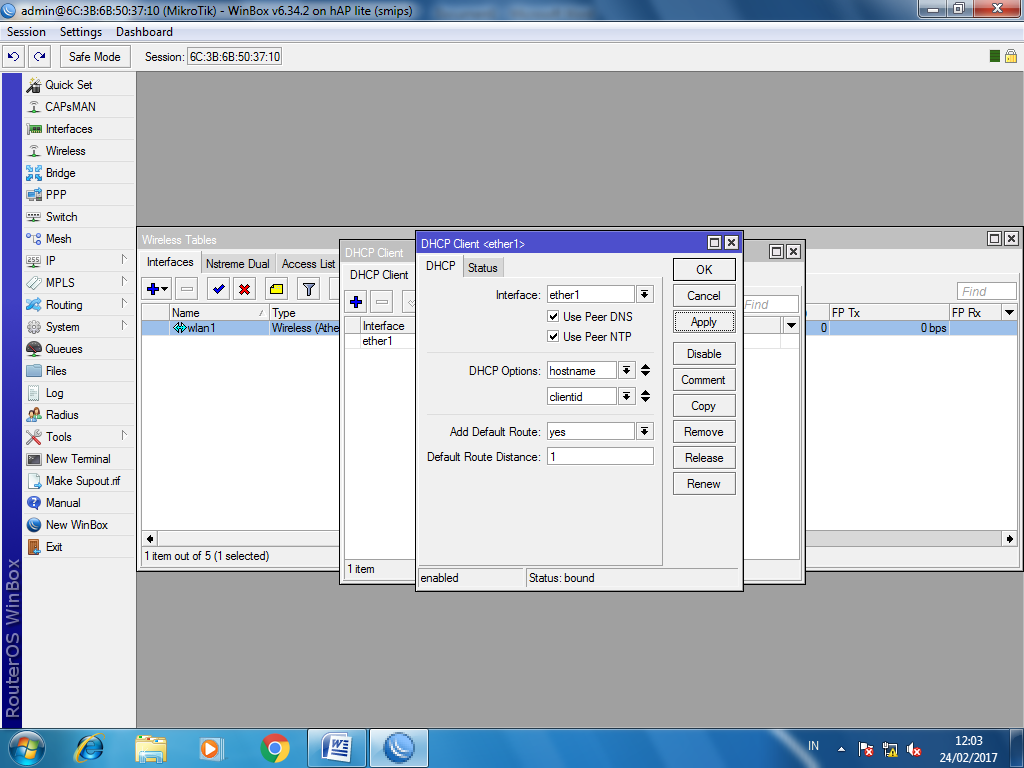Click filter funnel icon in Wireless Tables

pyautogui.click(x=308, y=289)
